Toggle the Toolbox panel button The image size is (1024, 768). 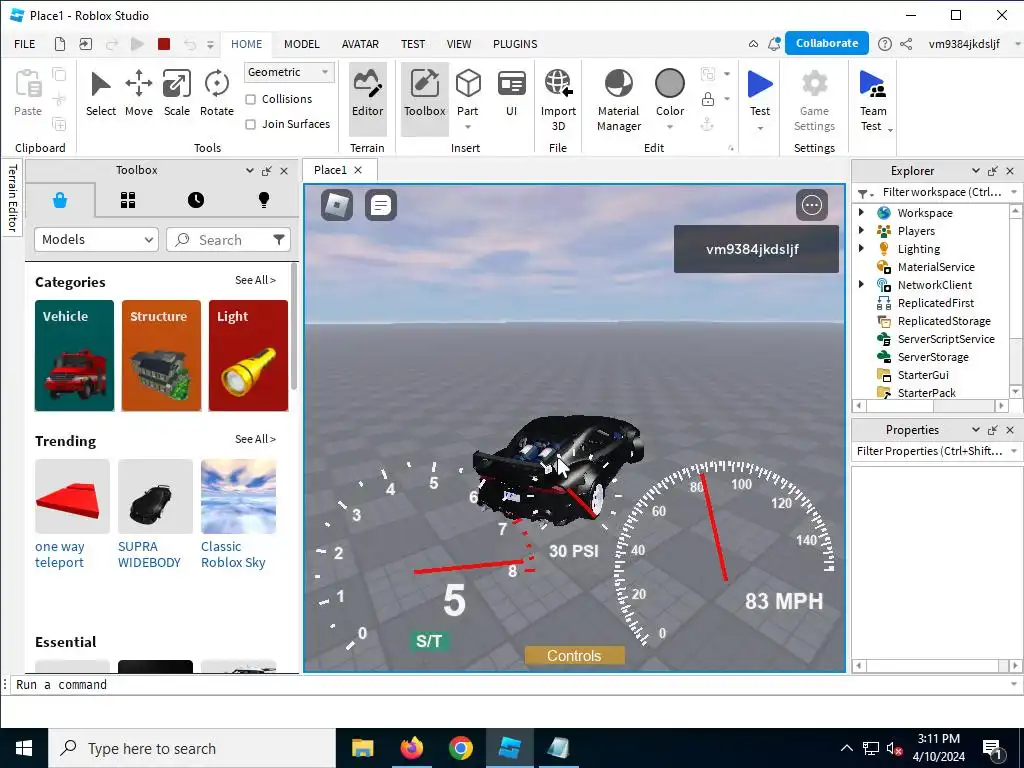coord(424,99)
